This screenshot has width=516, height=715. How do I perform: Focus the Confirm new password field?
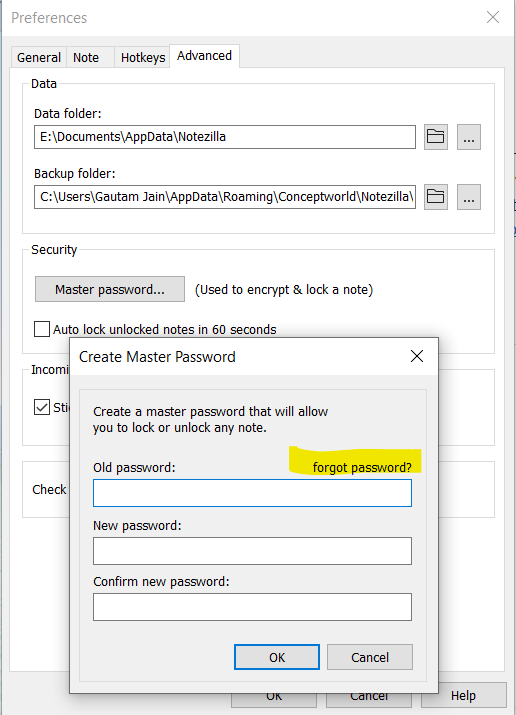coord(252,607)
